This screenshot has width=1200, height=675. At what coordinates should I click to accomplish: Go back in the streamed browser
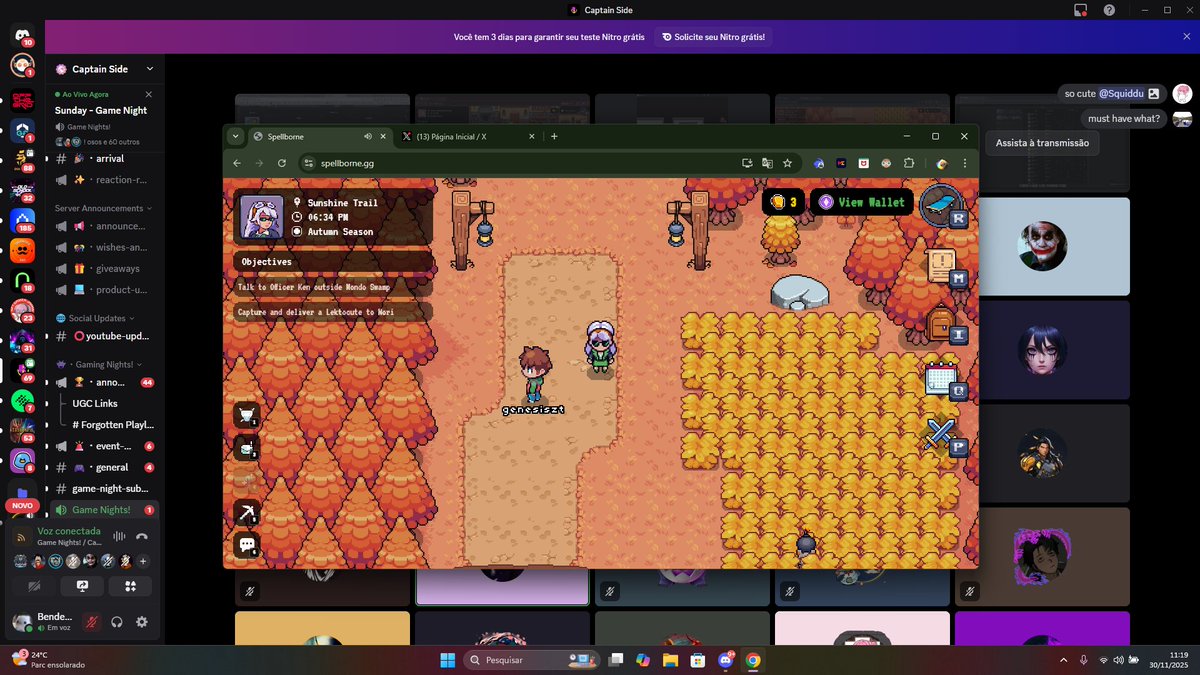tap(237, 163)
